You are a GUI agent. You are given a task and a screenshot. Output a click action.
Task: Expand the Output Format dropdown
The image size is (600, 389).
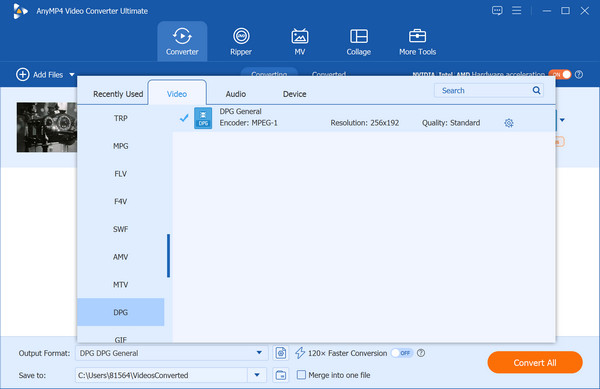[259, 353]
